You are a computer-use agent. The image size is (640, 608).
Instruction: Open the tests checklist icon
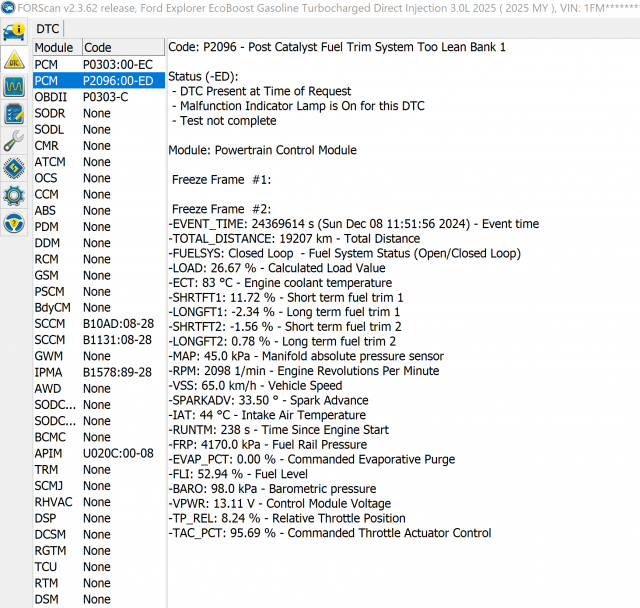pyautogui.click(x=14, y=114)
